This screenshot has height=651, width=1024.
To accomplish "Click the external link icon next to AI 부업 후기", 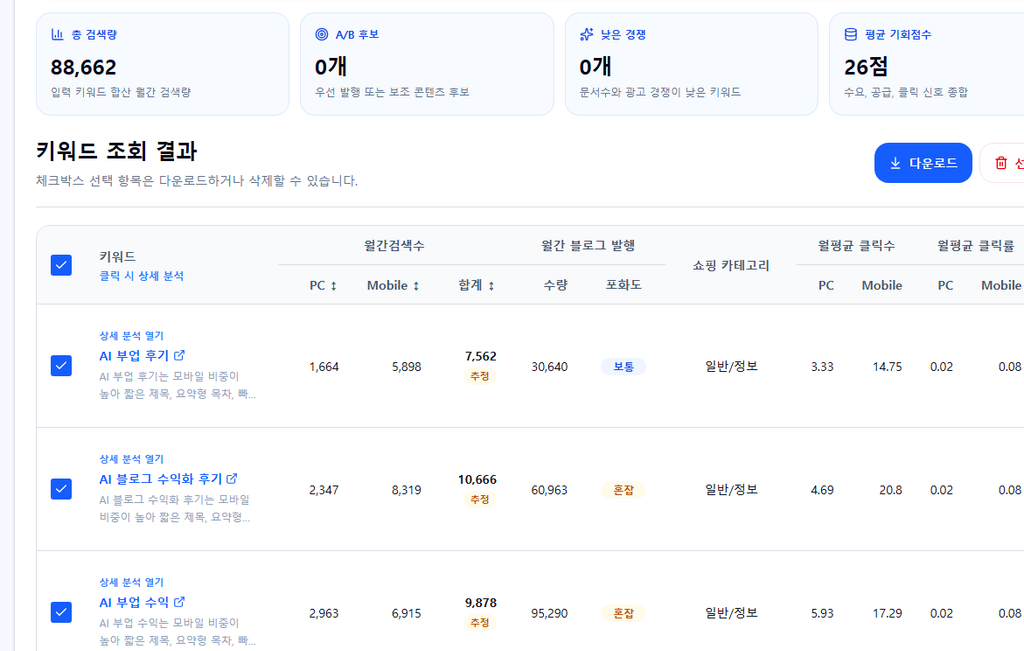I will (x=180, y=355).
